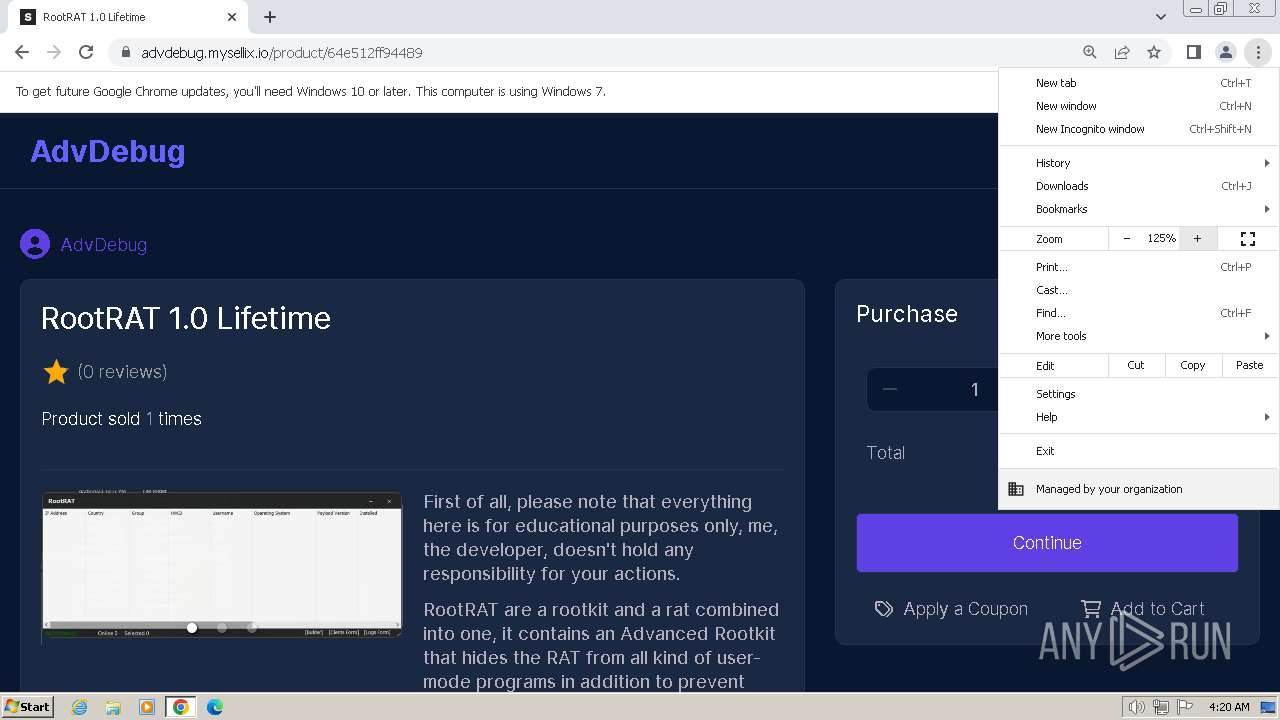
Task: Open a new browser tab with plus
Action: point(270,17)
